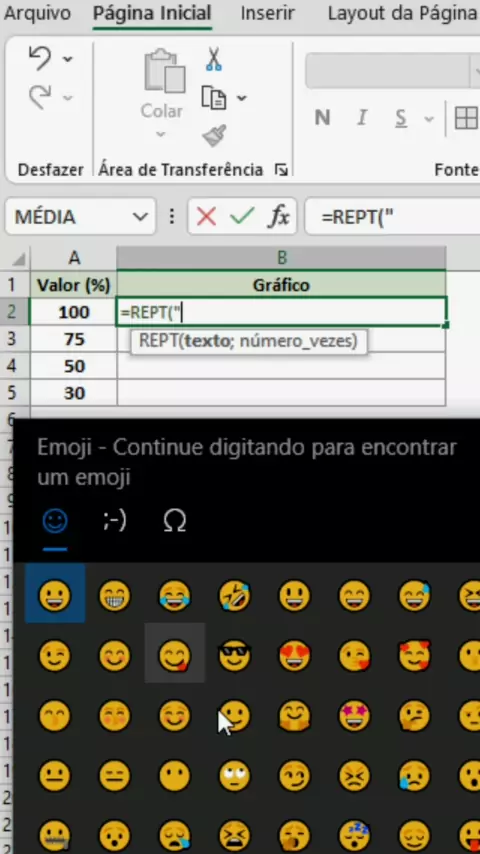Switch to kaomoji ;-) tab
The width and height of the screenshot is (480, 854).
(114, 521)
